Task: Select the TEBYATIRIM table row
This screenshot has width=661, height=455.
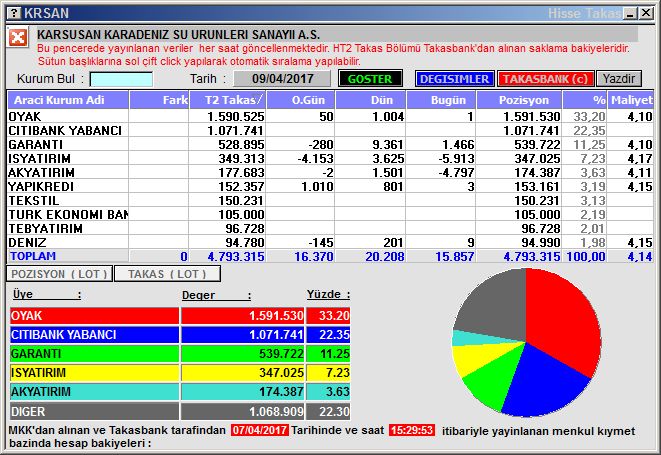Action: pyautogui.click(x=330, y=228)
